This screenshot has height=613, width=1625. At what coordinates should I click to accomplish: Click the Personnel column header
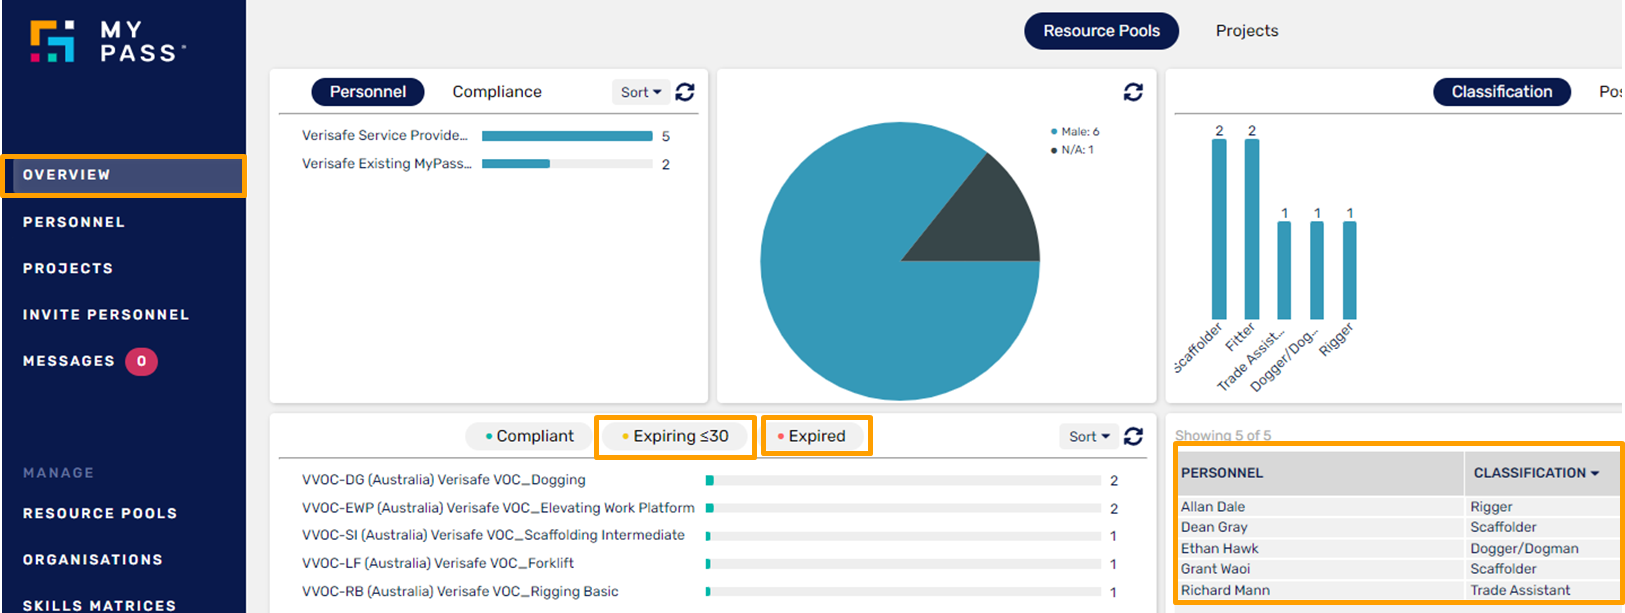(1320, 473)
